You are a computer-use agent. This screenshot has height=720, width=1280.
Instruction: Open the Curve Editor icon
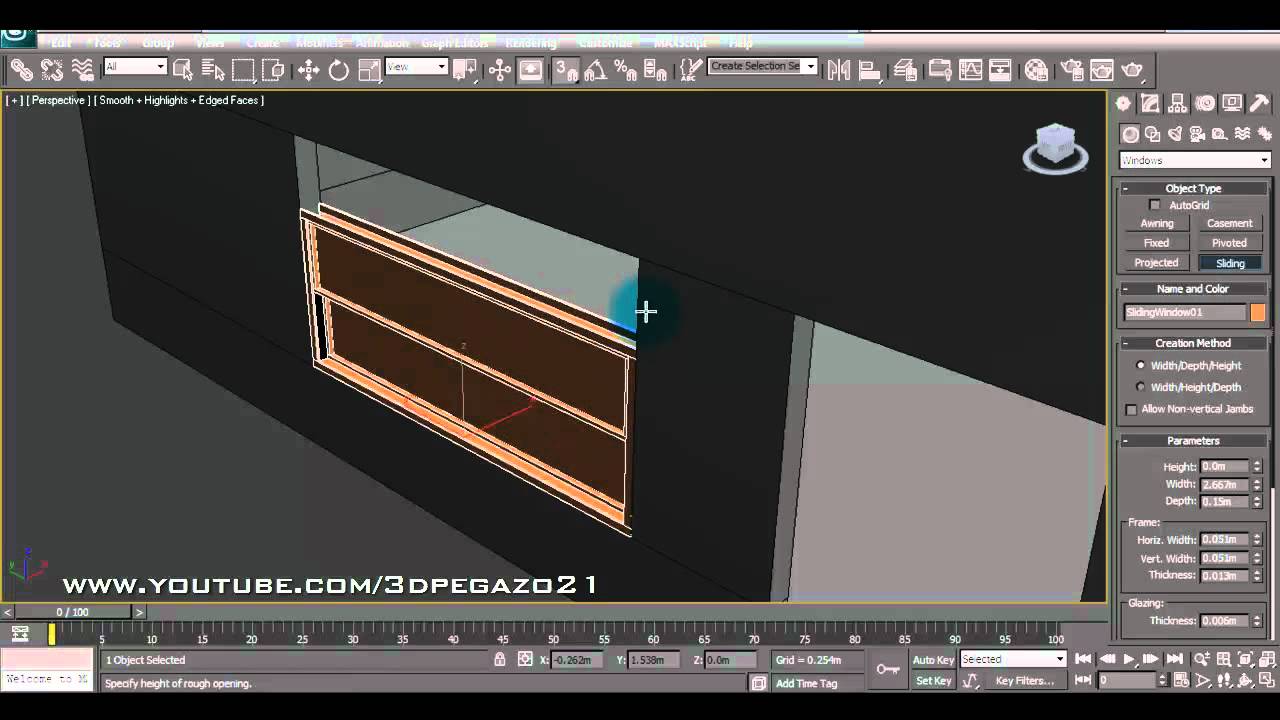tap(970, 69)
